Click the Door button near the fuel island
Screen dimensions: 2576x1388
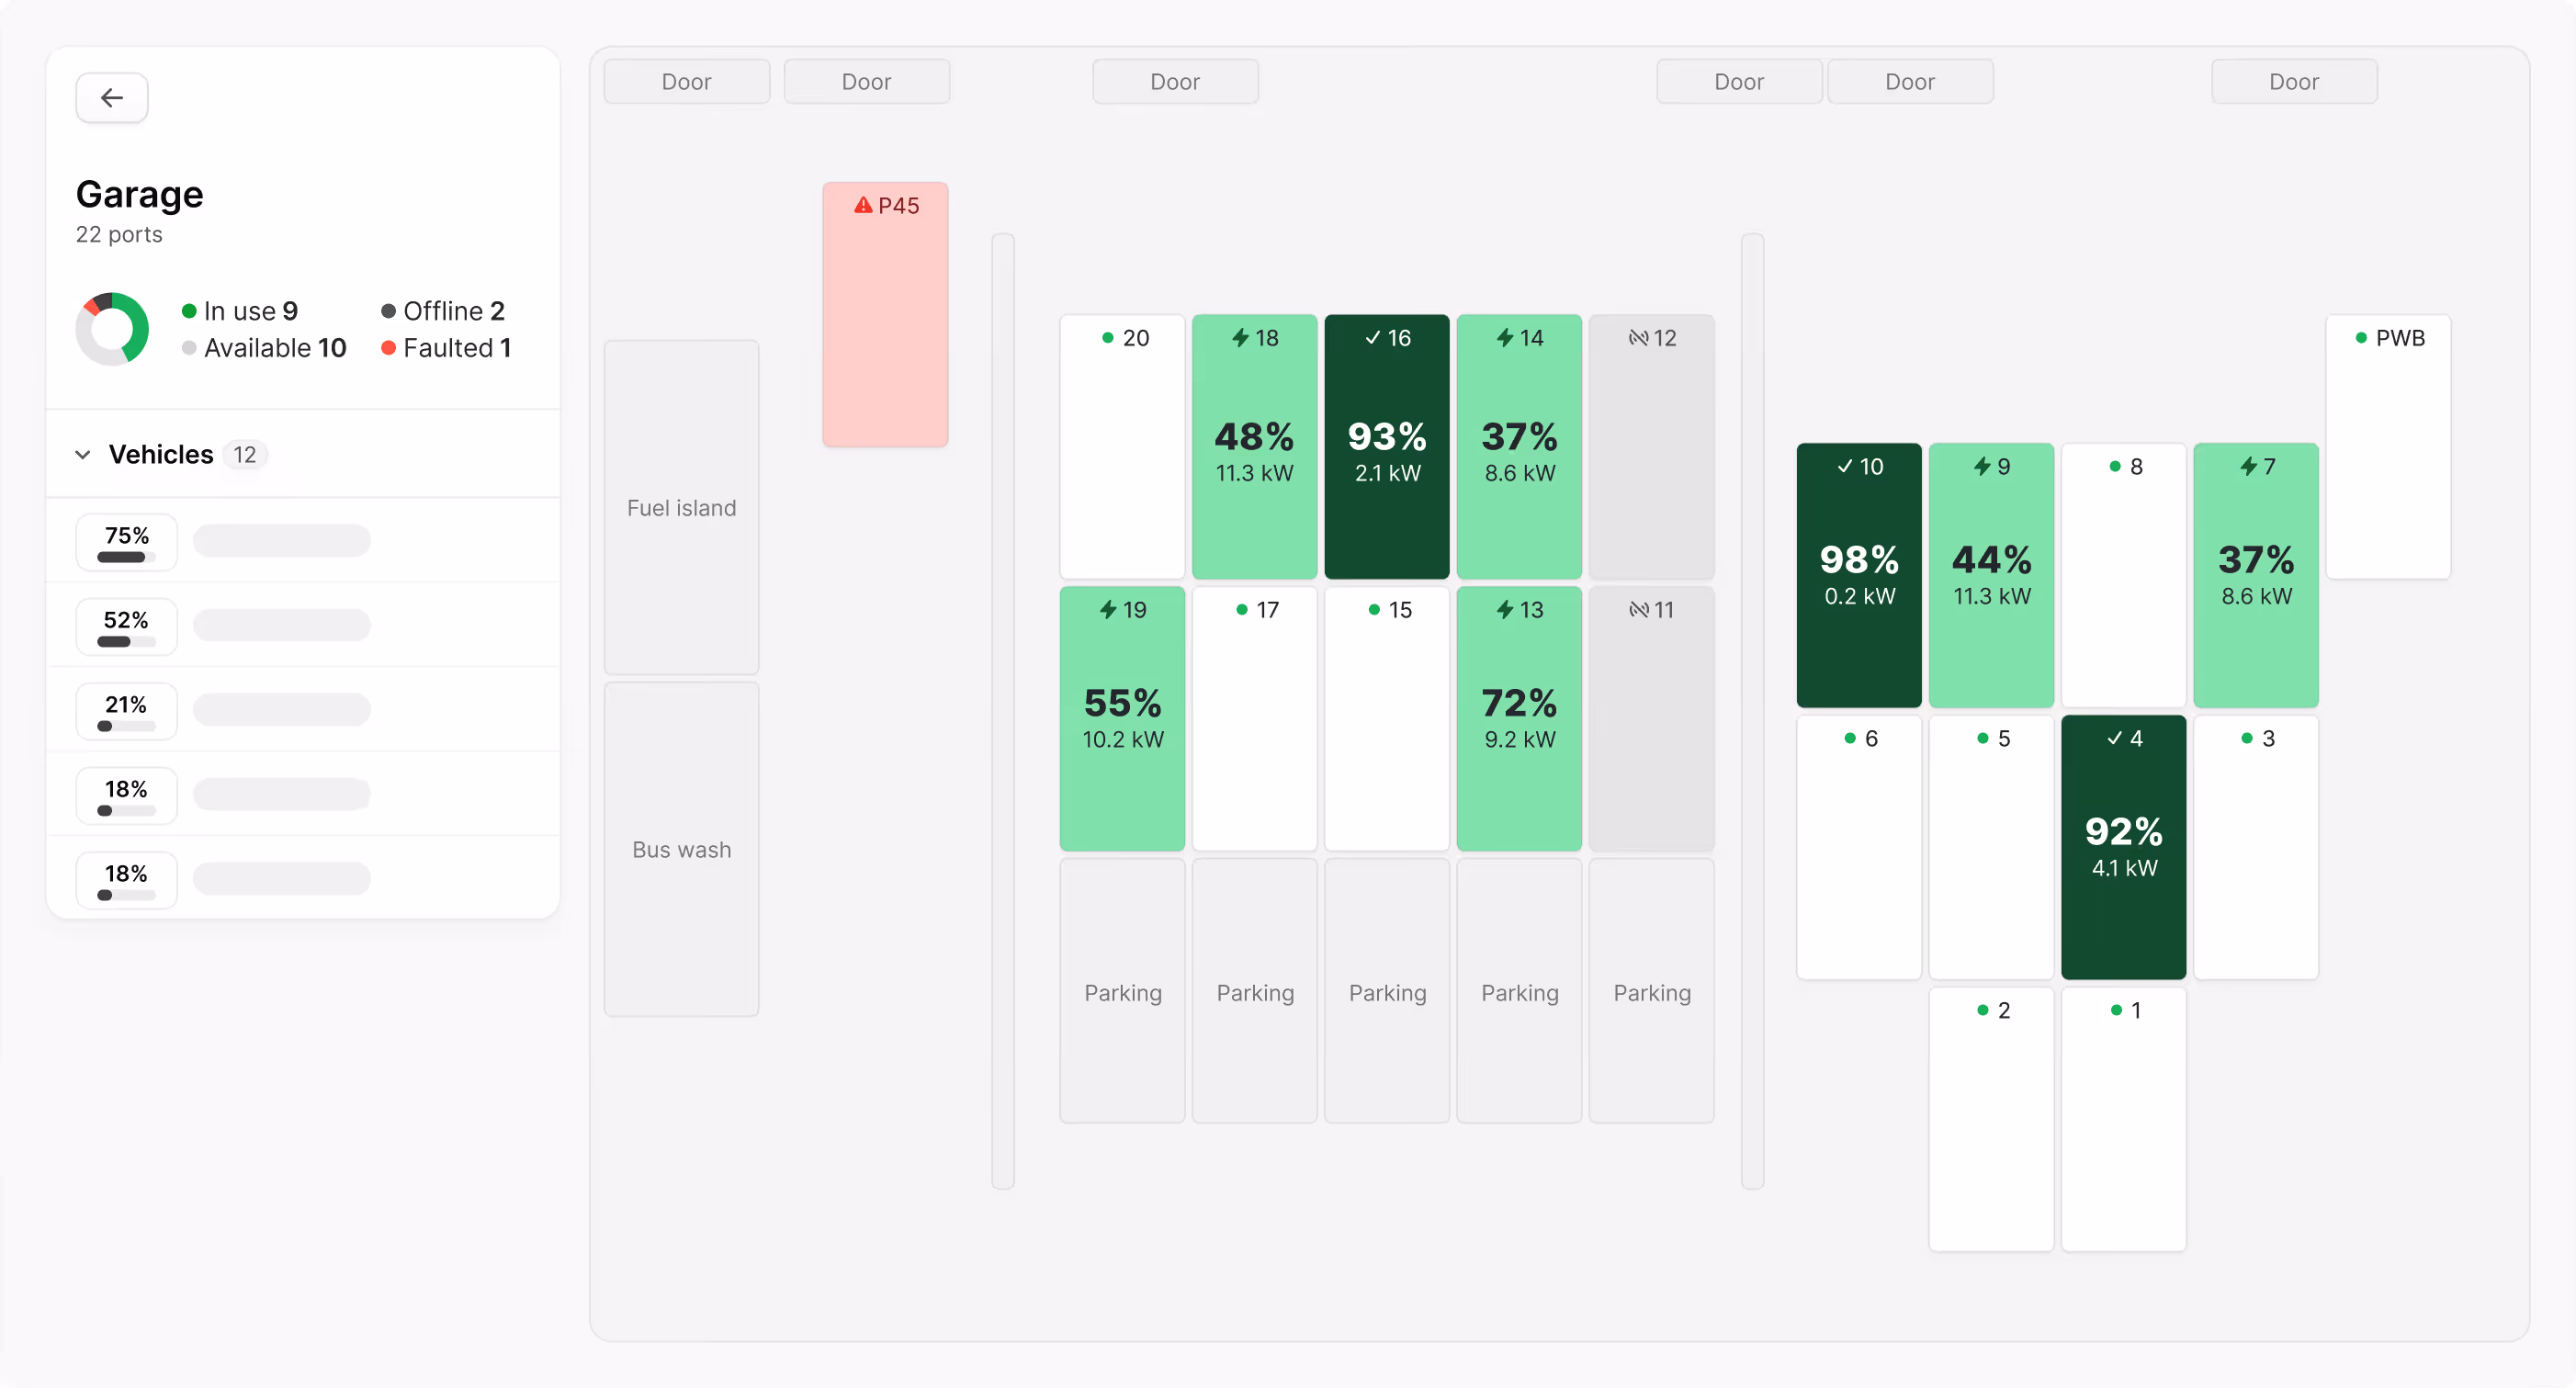point(686,81)
